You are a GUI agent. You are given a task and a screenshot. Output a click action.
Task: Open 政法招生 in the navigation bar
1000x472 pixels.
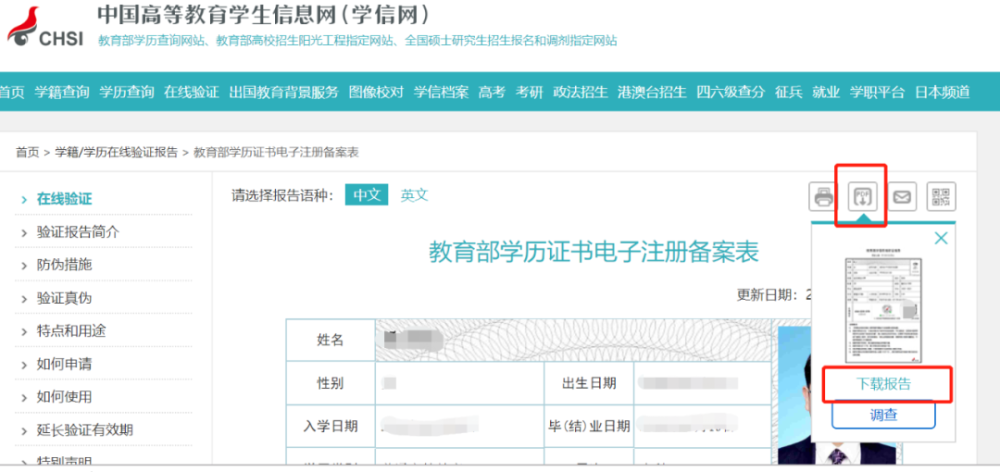(x=580, y=92)
